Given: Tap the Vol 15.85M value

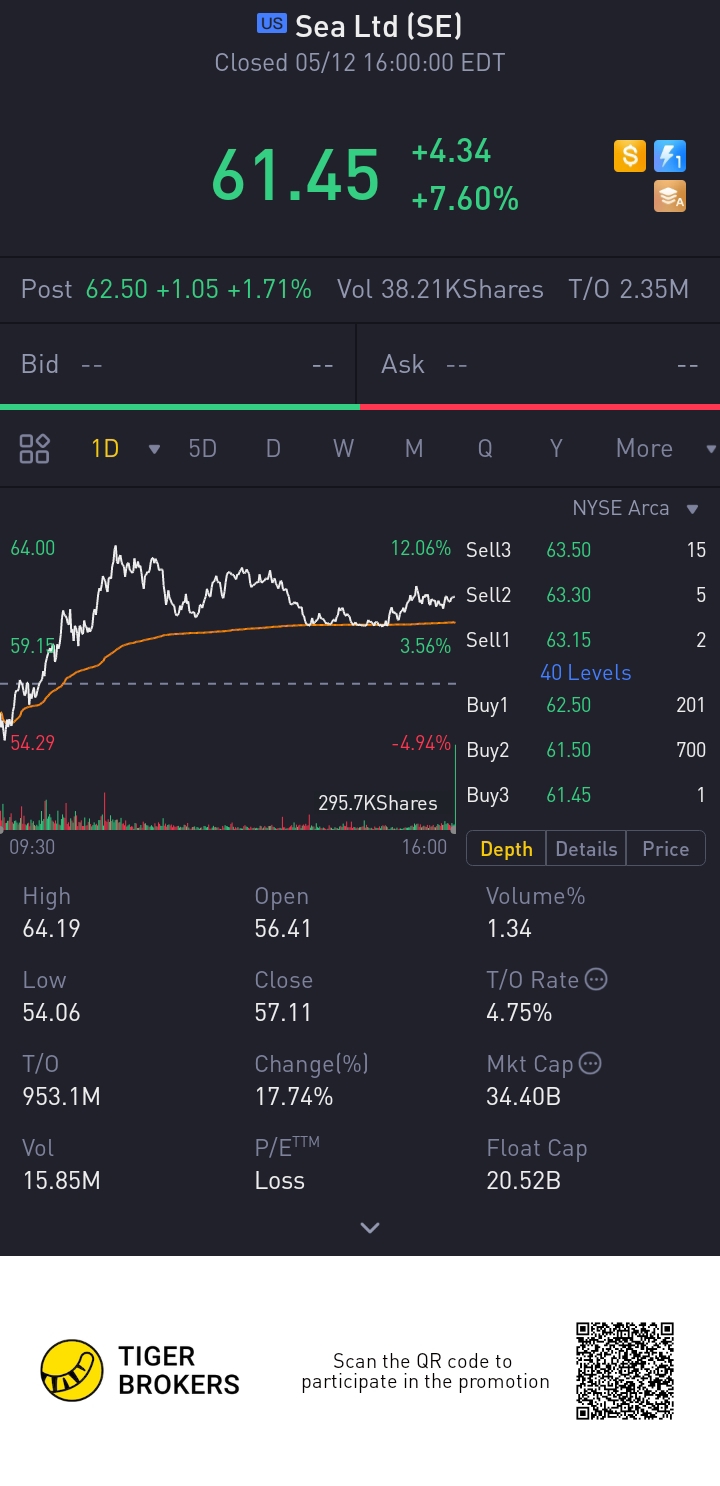Looking at the screenshot, I should [x=62, y=1180].
